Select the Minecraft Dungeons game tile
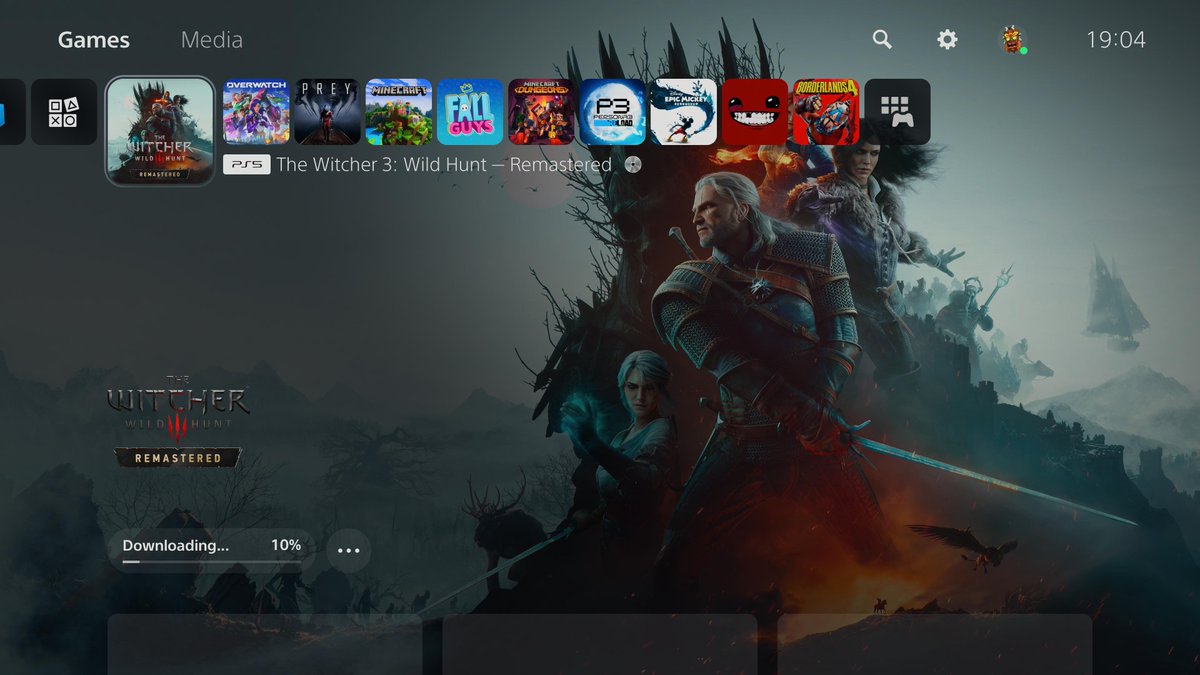This screenshot has width=1200, height=675. click(541, 112)
